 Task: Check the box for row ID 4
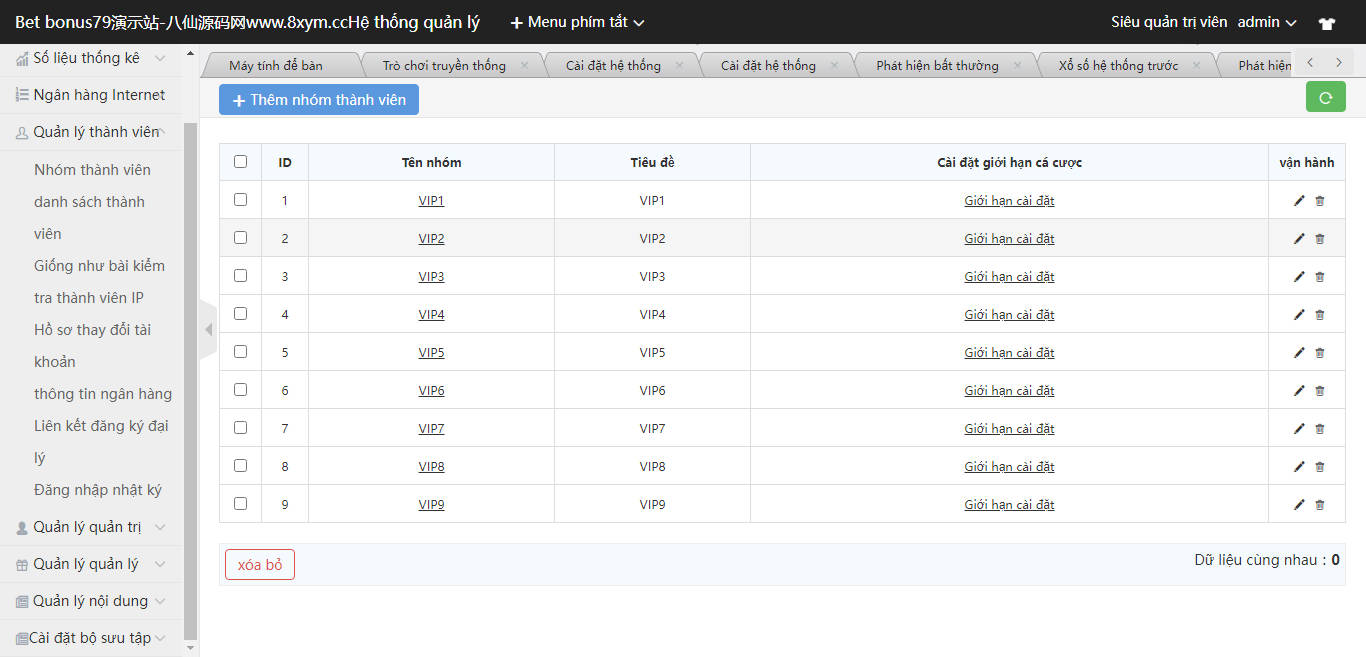pyautogui.click(x=240, y=313)
